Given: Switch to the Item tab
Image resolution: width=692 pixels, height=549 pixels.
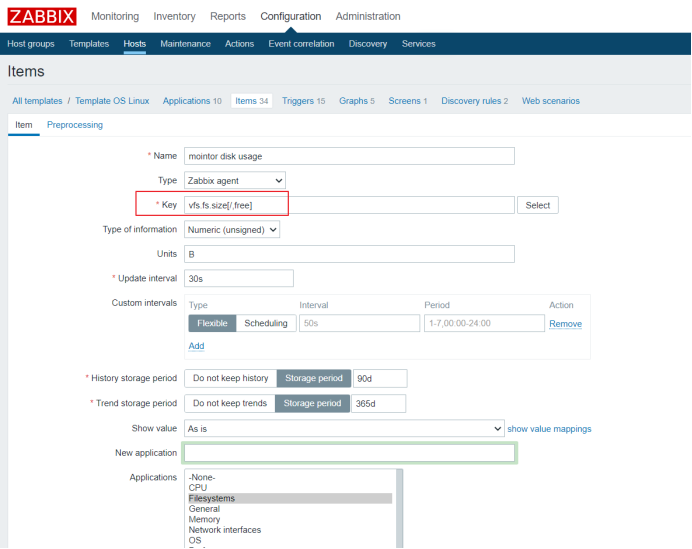Looking at the screenshot, I should [x=24, y=125].
